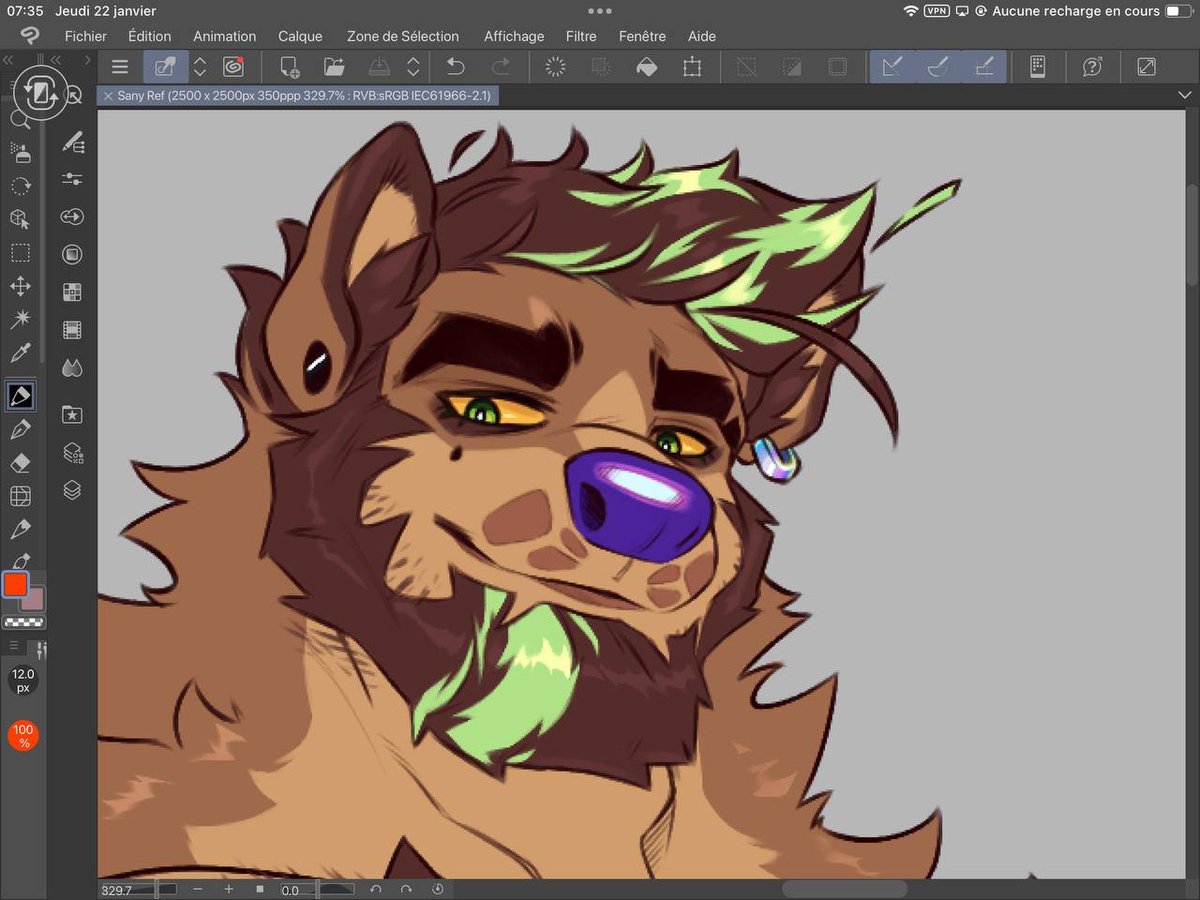
Task: Decrease zoom with the minus button at bottom
Action: click(199, 888)
